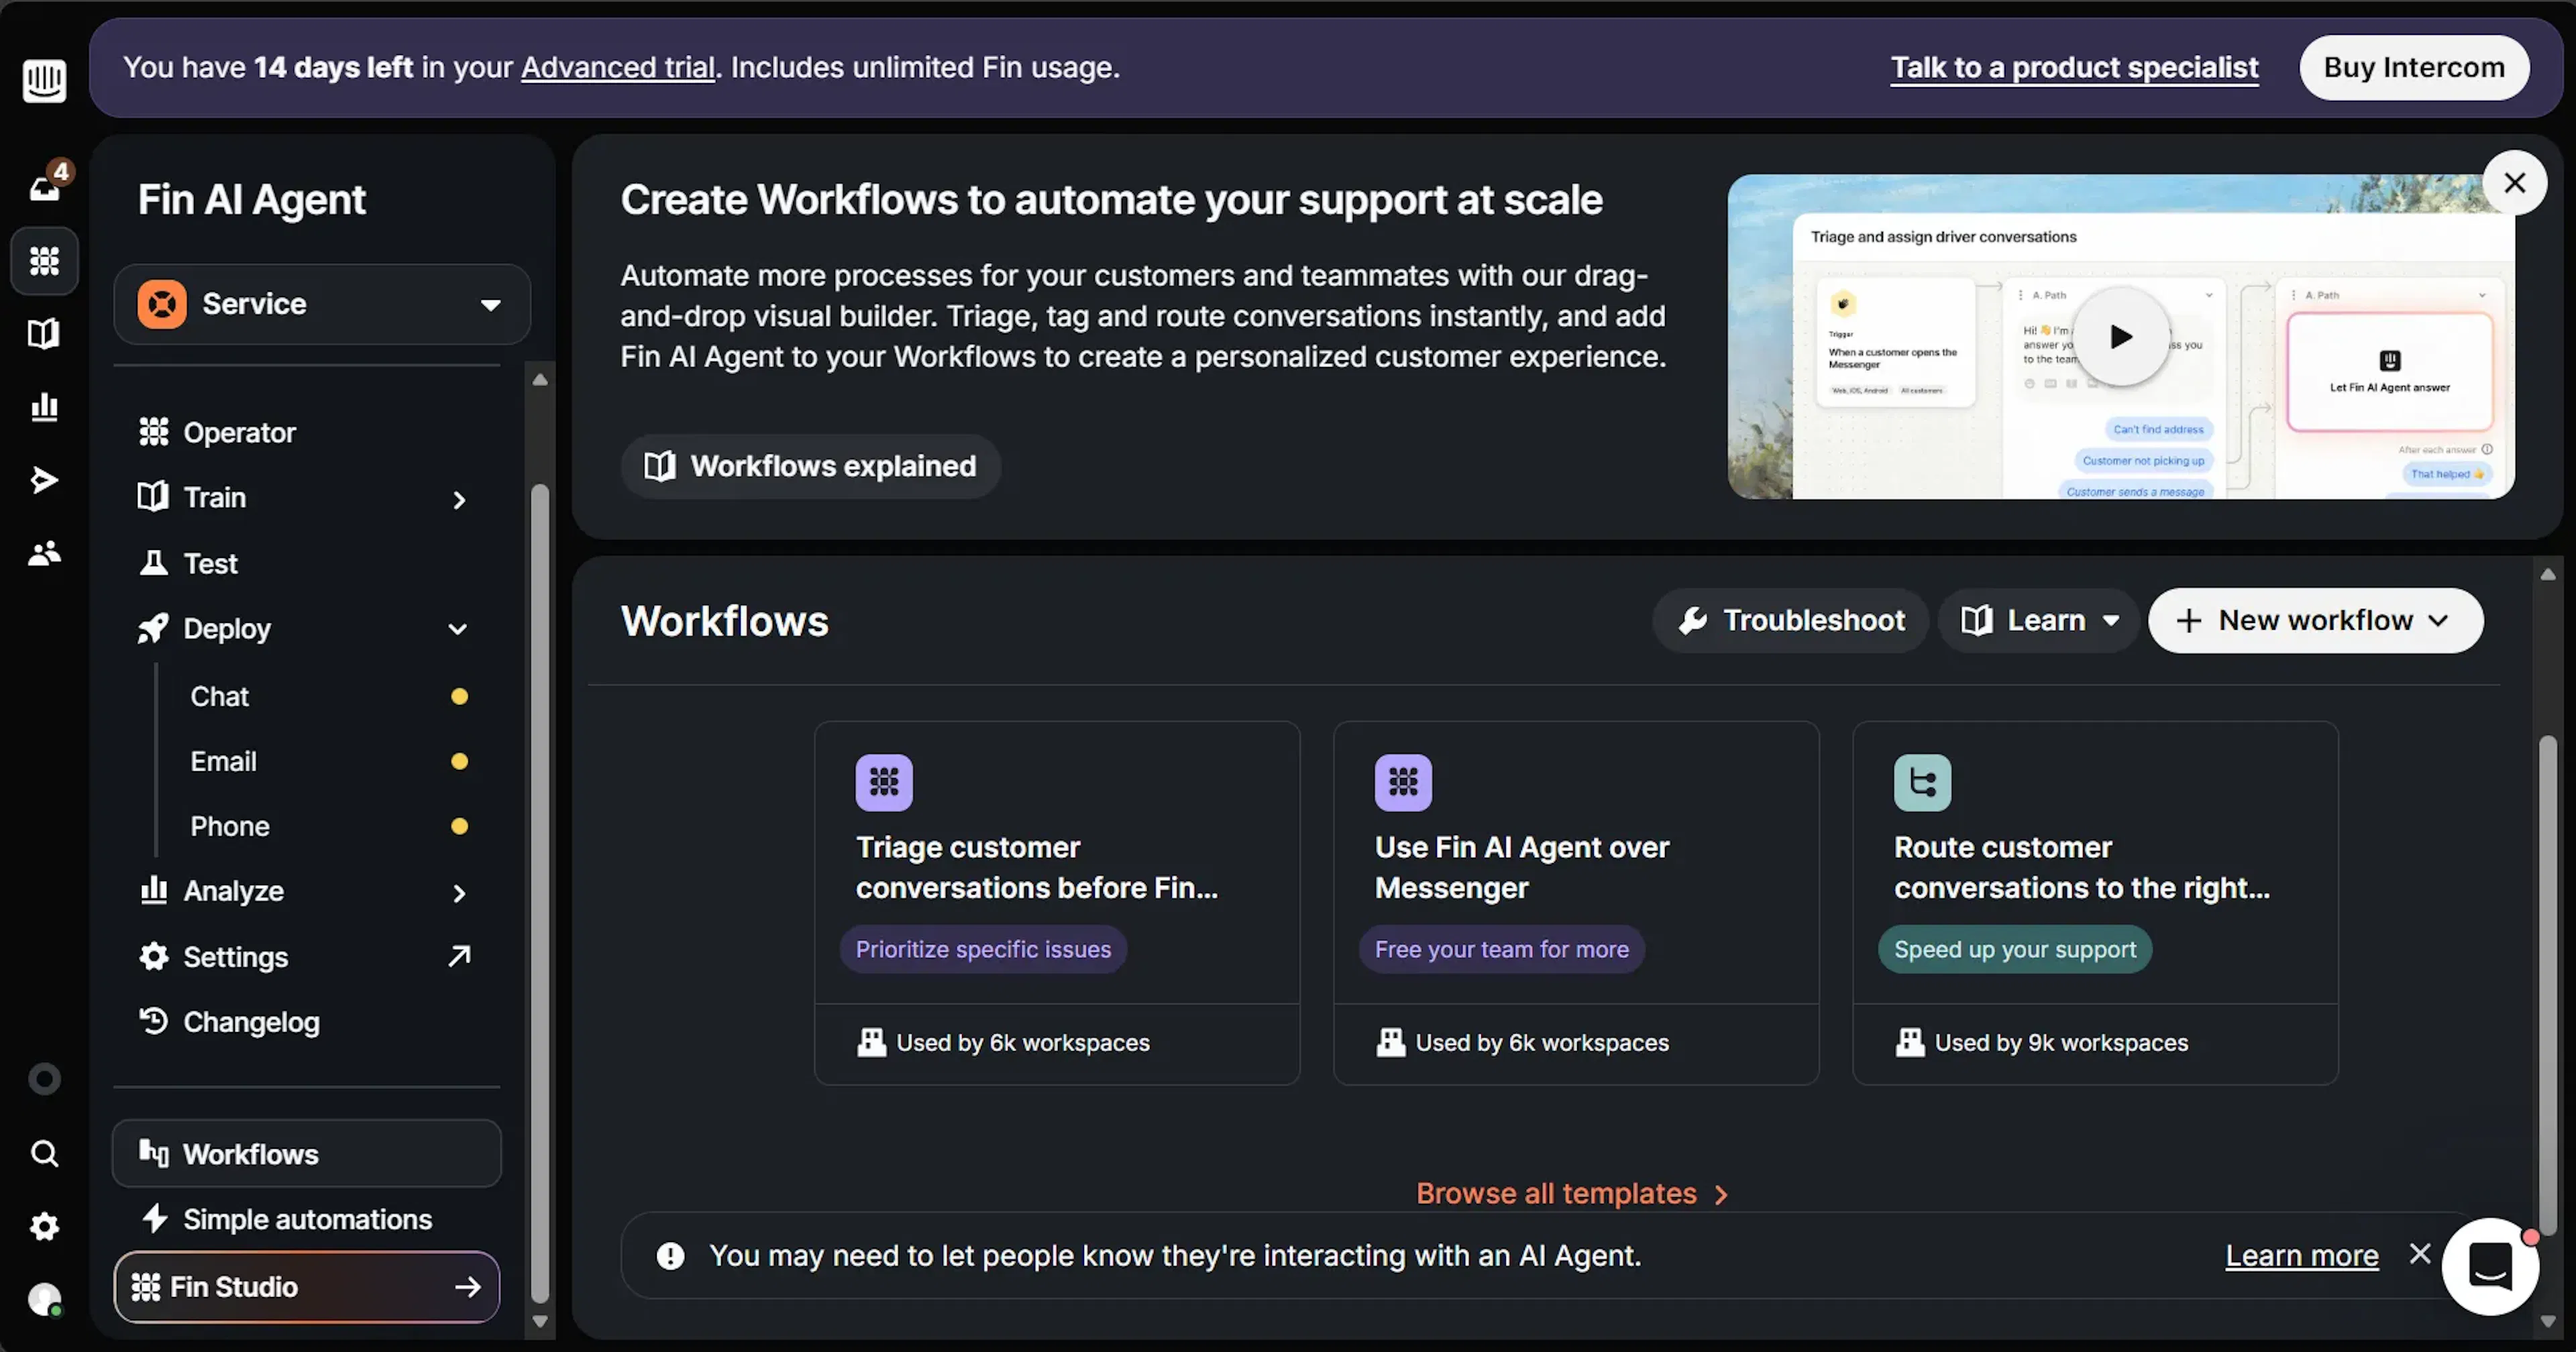Viewport: 2576px width, 1352px height.
Task: Click the circle ring icon in left rail
Action: click(x=44, y=1079)
